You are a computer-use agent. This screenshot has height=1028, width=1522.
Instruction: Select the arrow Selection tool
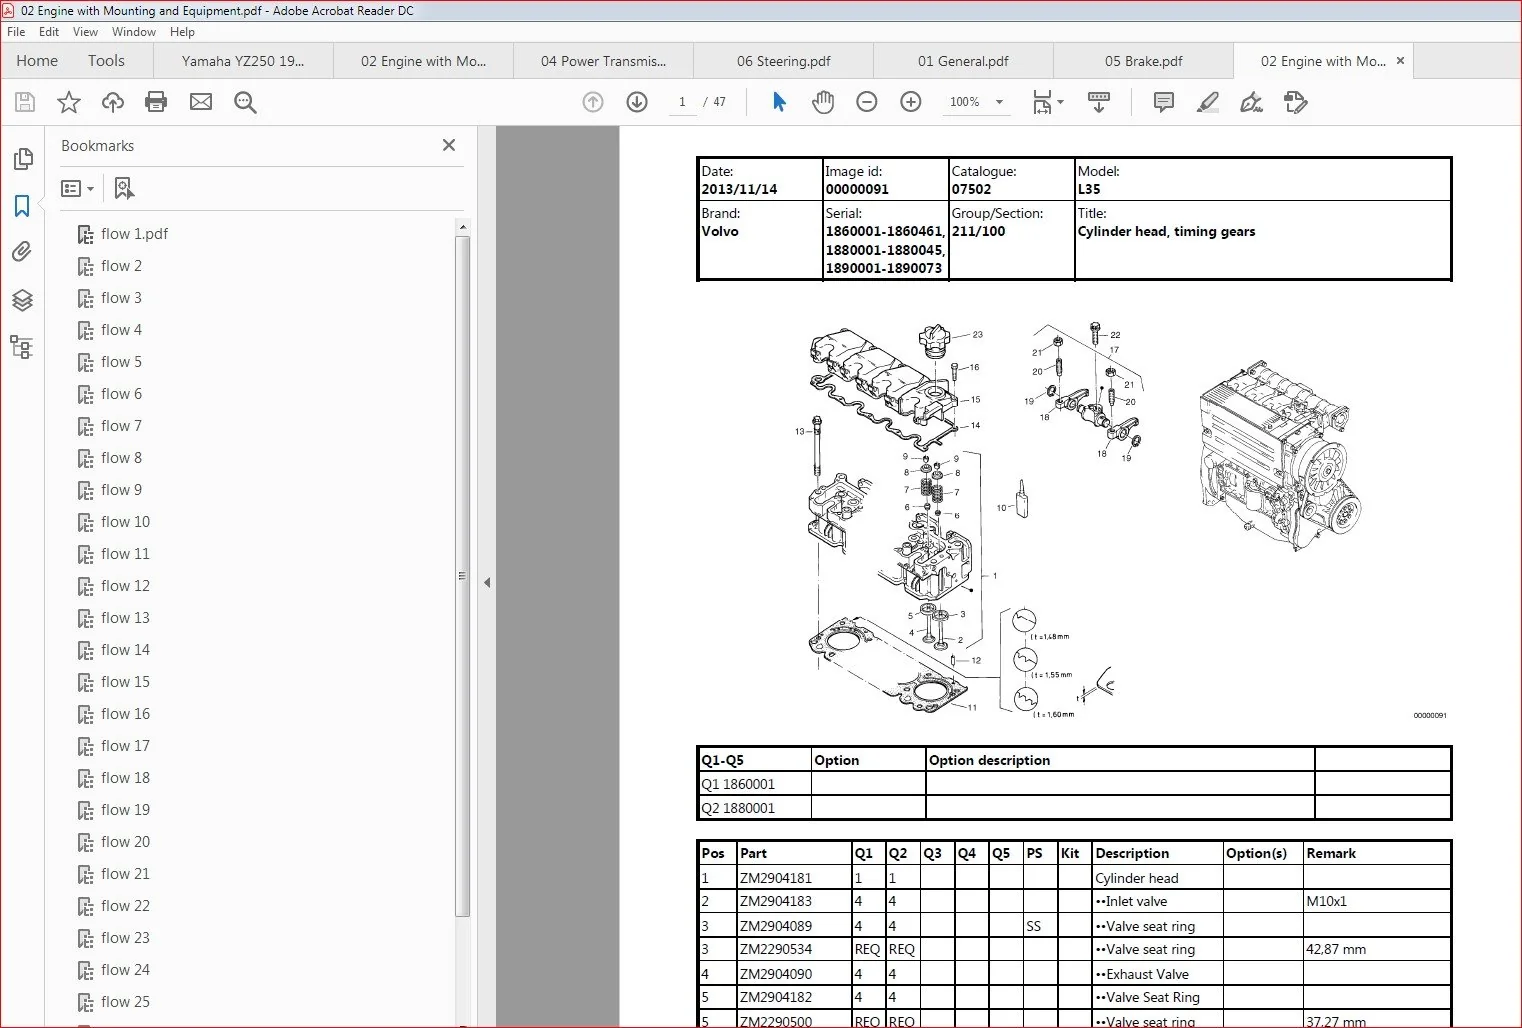779,102
